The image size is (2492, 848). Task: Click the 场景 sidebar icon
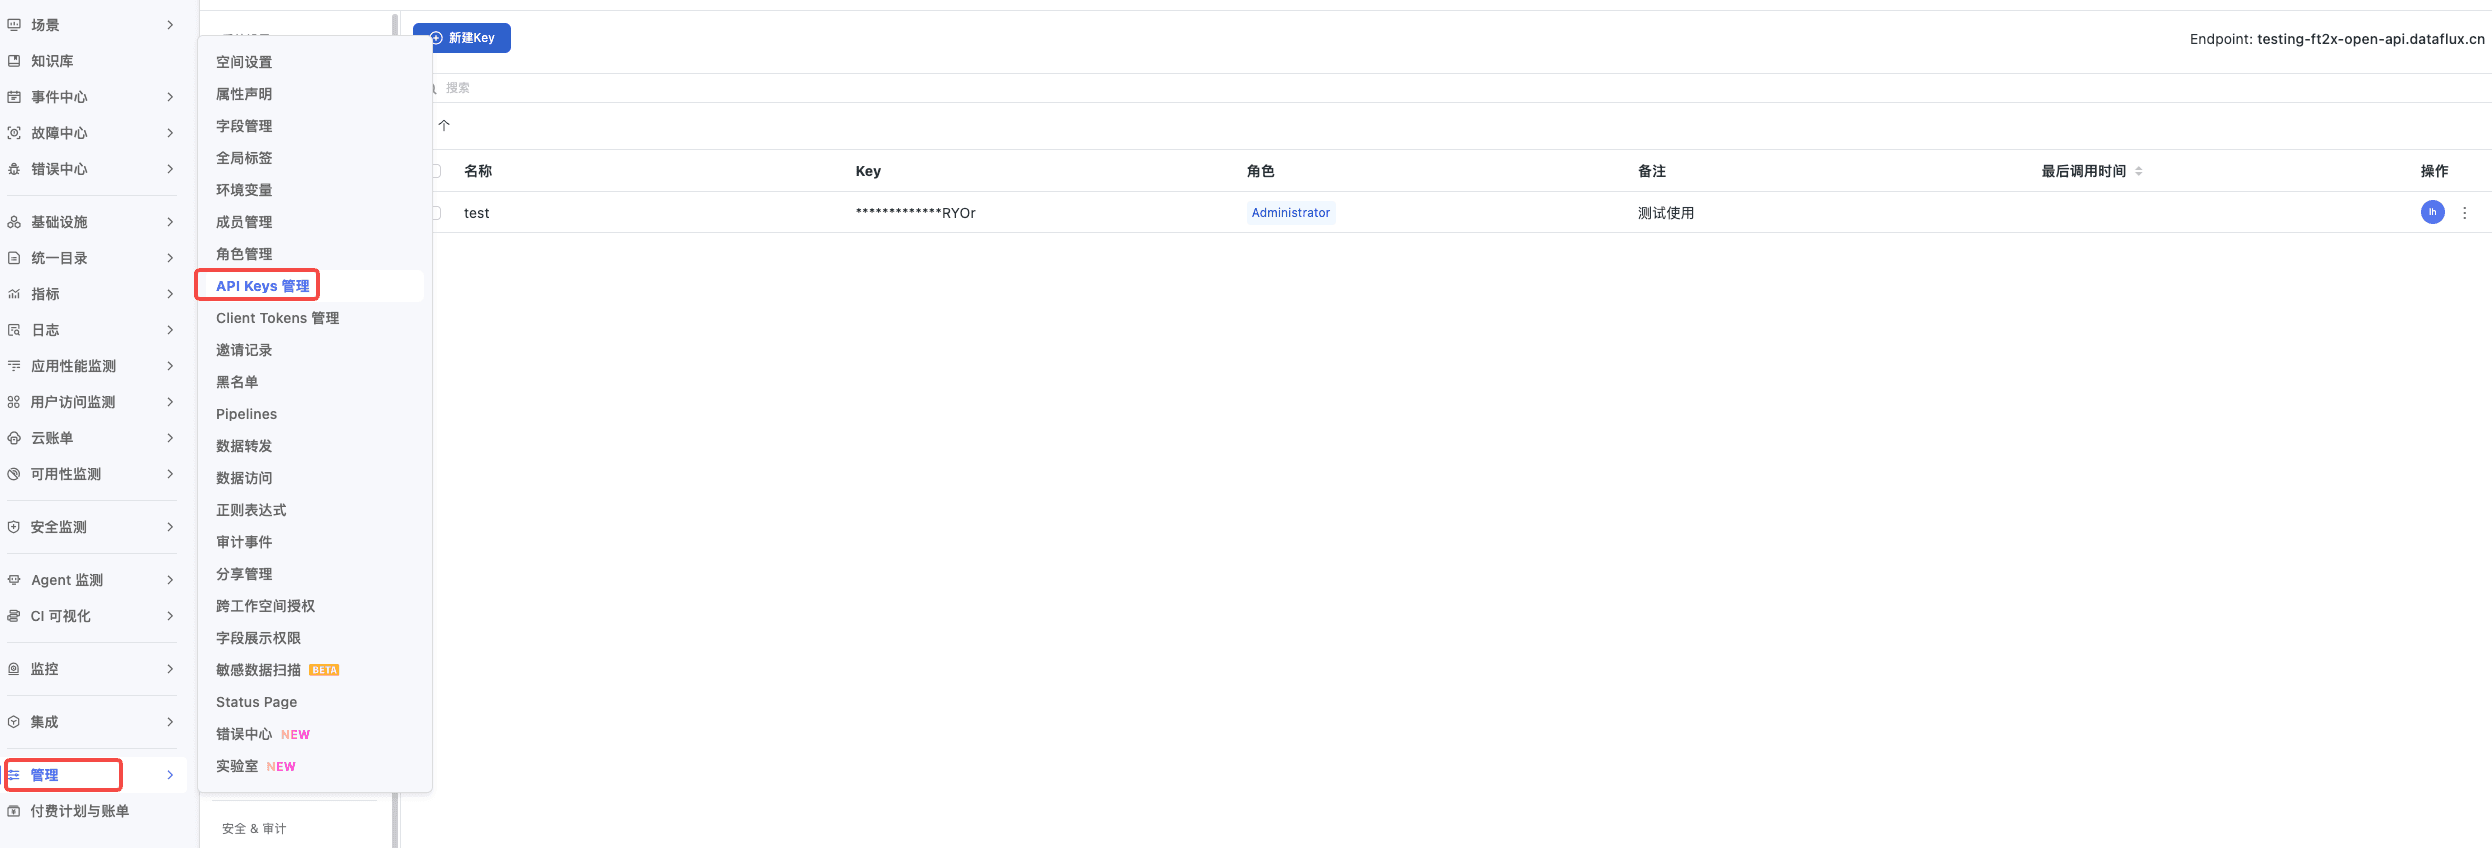[14, 25]
